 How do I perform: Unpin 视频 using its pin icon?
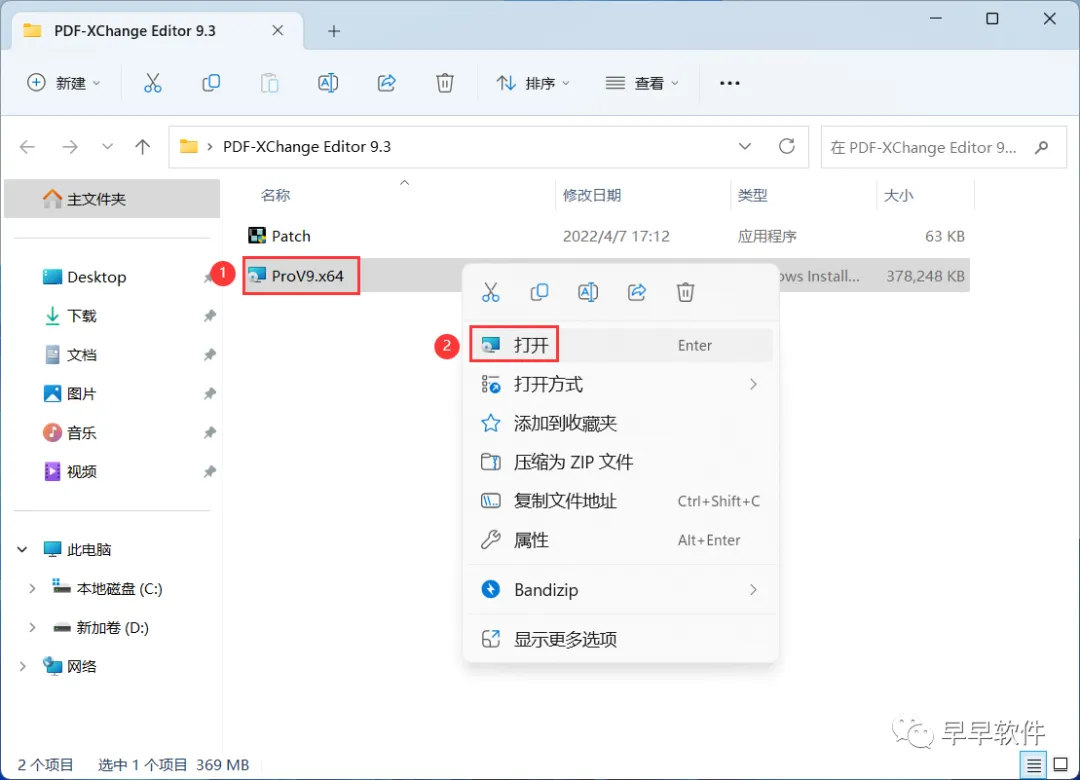tap(209, 471)
